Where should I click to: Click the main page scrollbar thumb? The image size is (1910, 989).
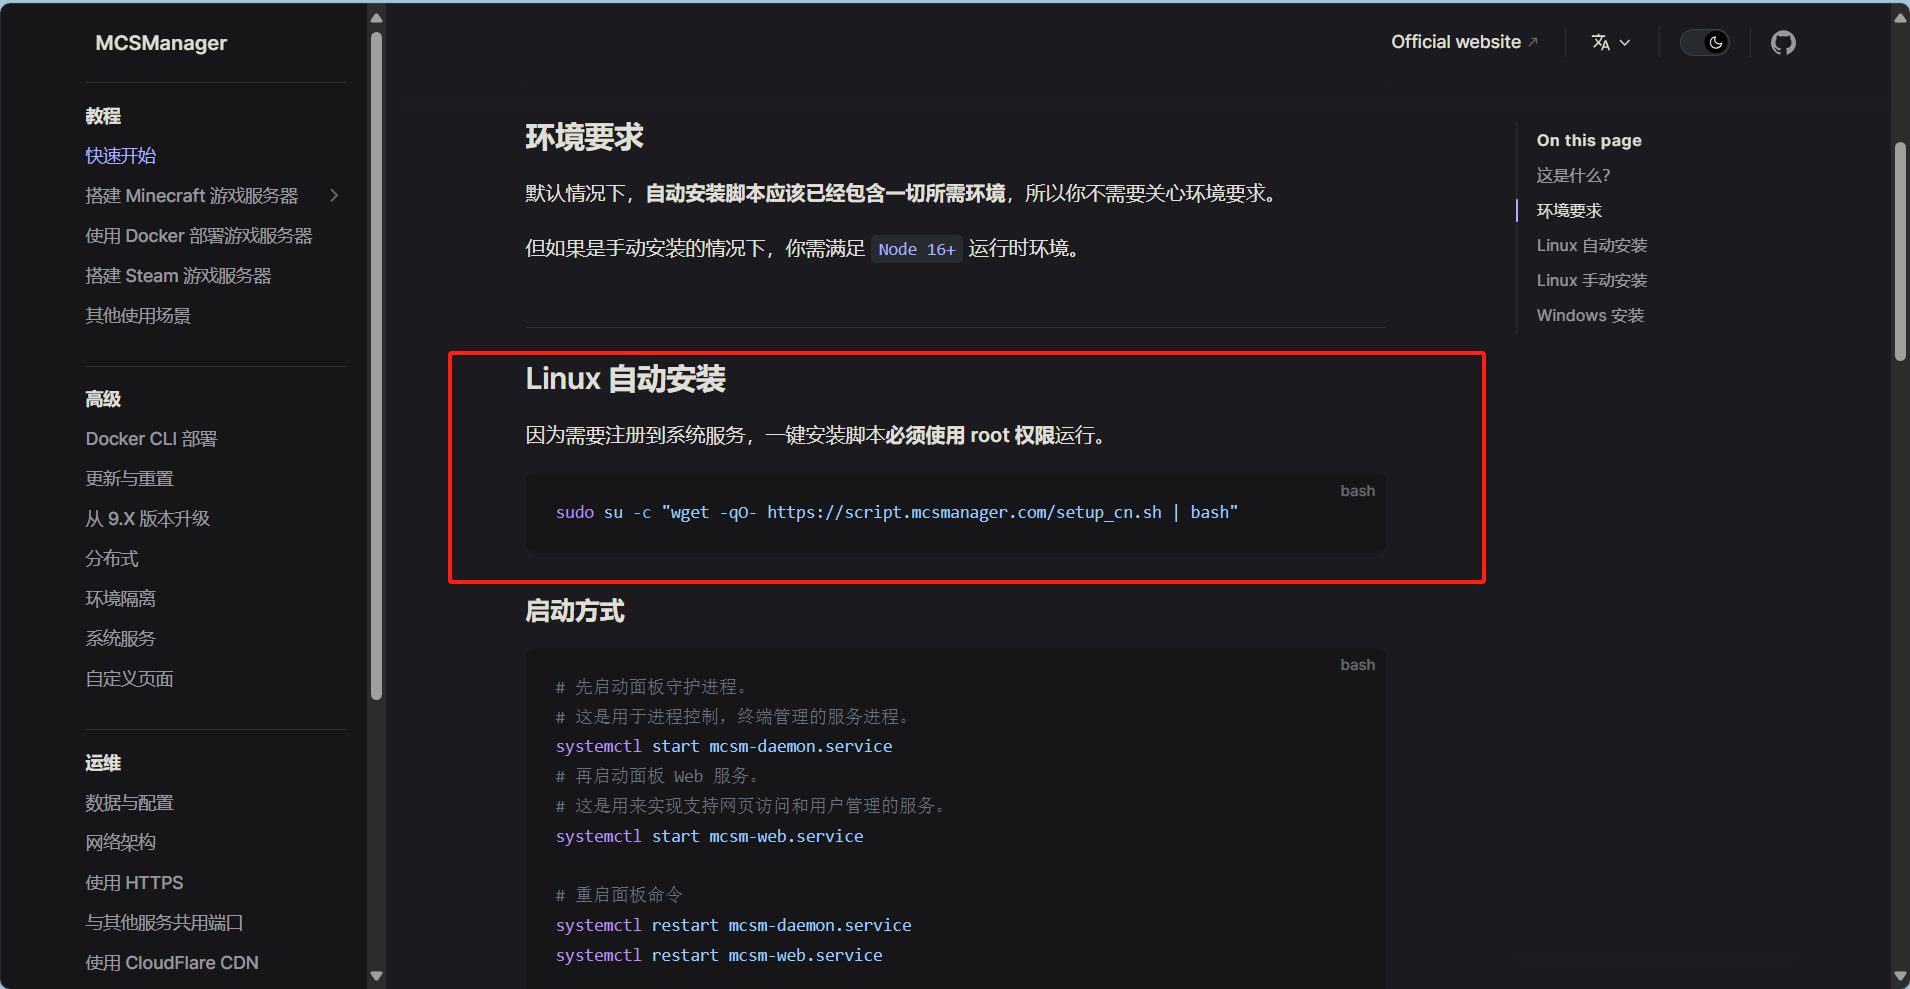pyautogui.click(x=1900, y=251)
